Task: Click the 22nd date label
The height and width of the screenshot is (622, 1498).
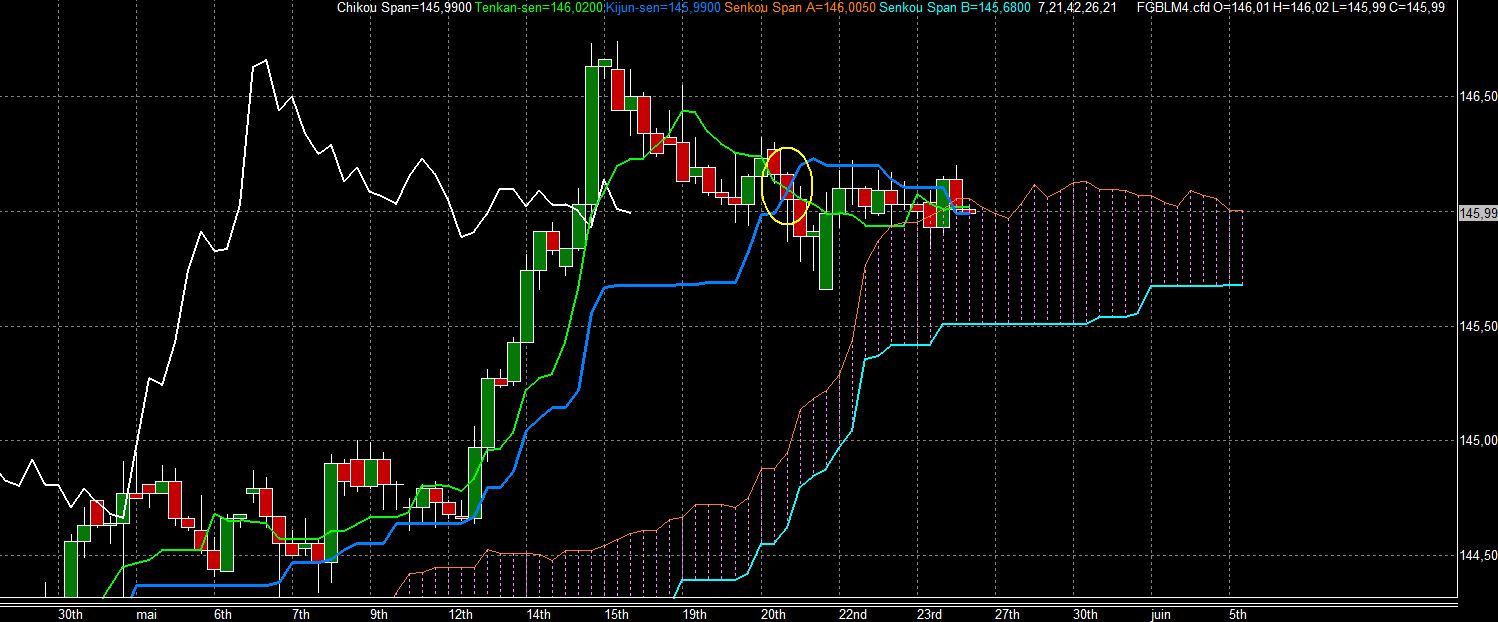Action: [x=853, y=613]
